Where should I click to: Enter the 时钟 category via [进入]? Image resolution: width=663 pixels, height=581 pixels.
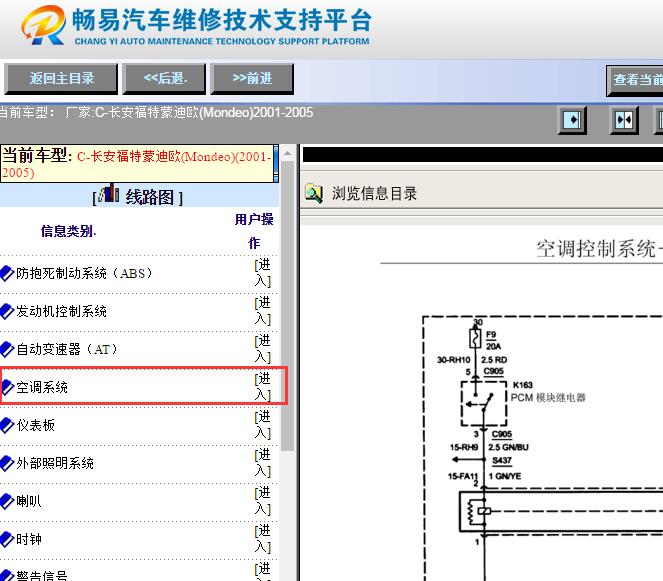263,539
